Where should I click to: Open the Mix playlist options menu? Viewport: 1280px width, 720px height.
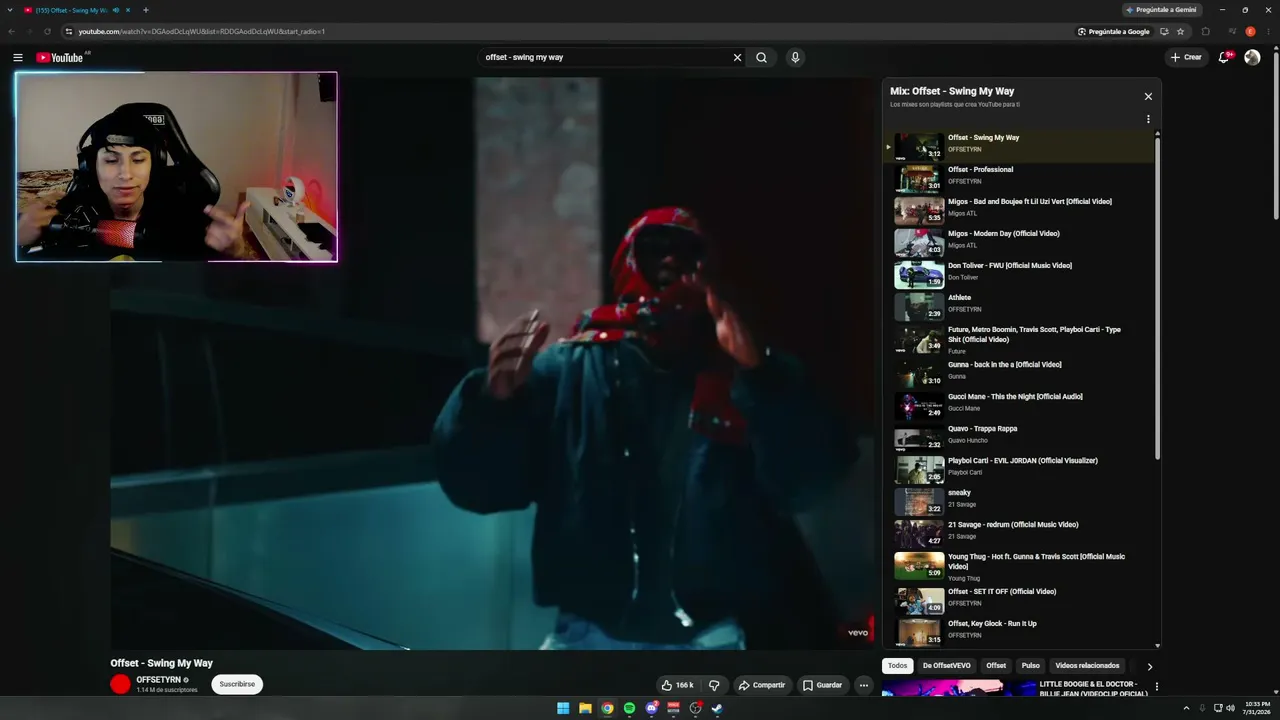pyautogui.click(x=1148, y=119)
